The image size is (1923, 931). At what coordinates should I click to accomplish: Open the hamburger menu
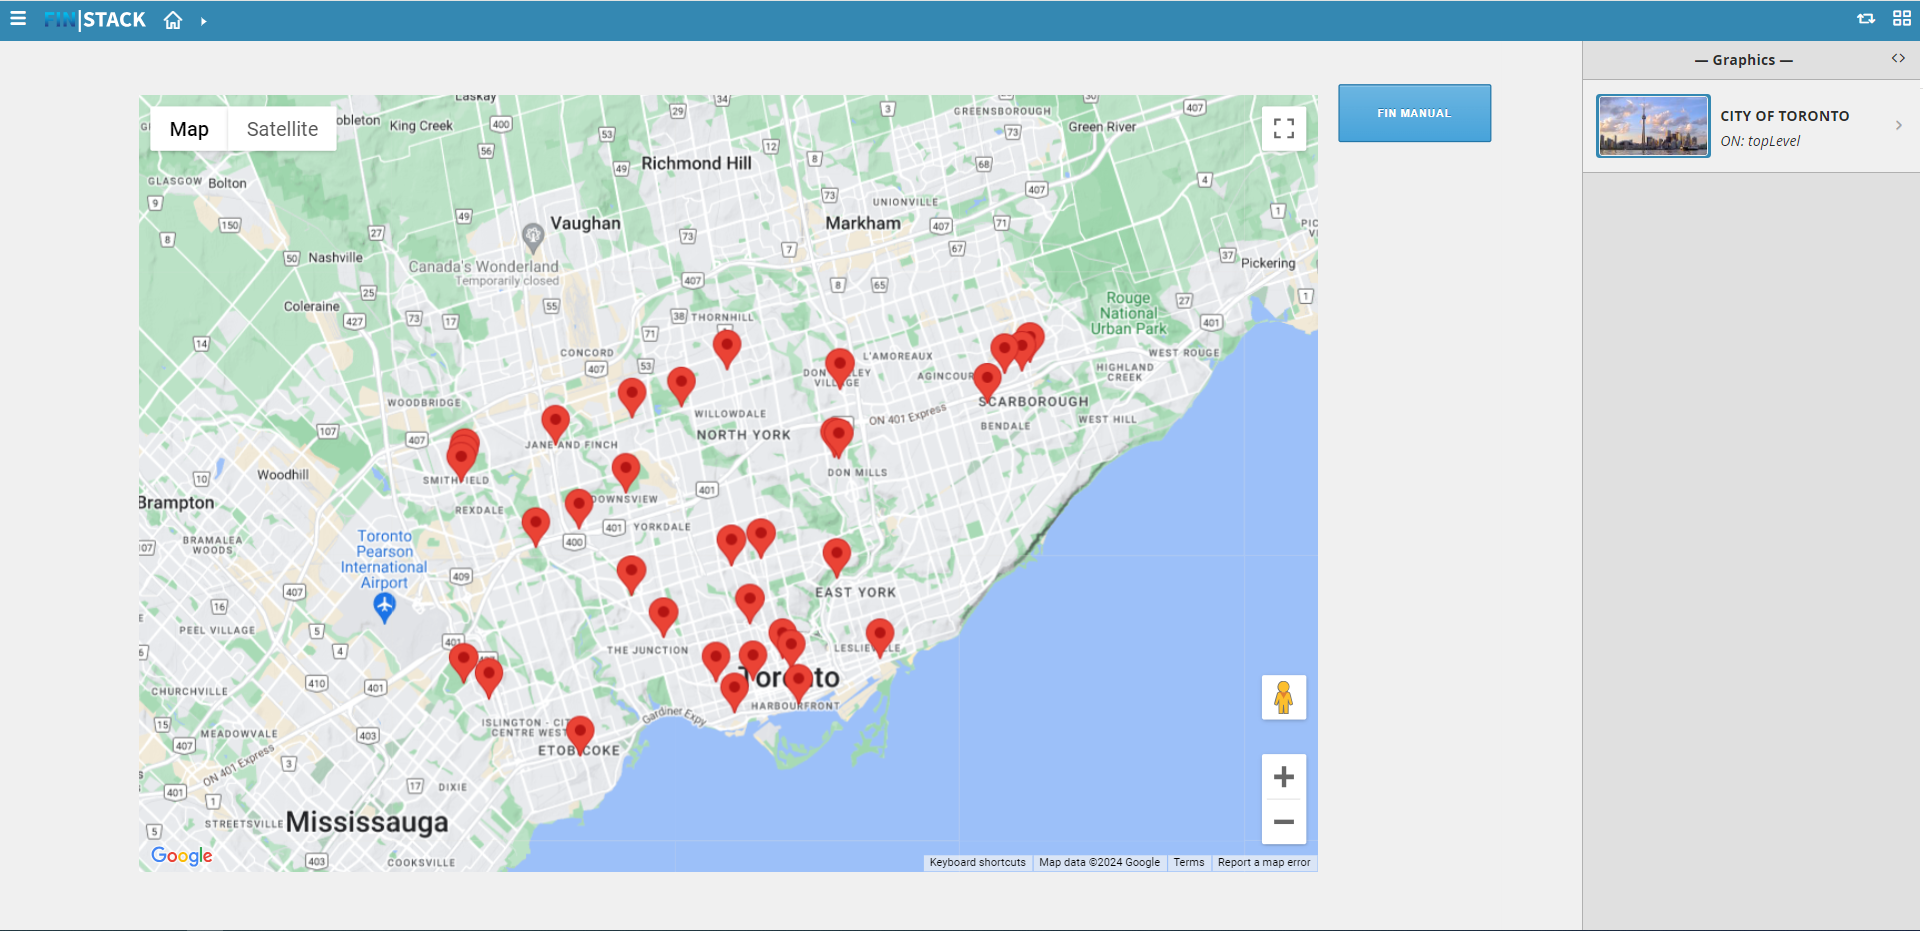(18, 19)
